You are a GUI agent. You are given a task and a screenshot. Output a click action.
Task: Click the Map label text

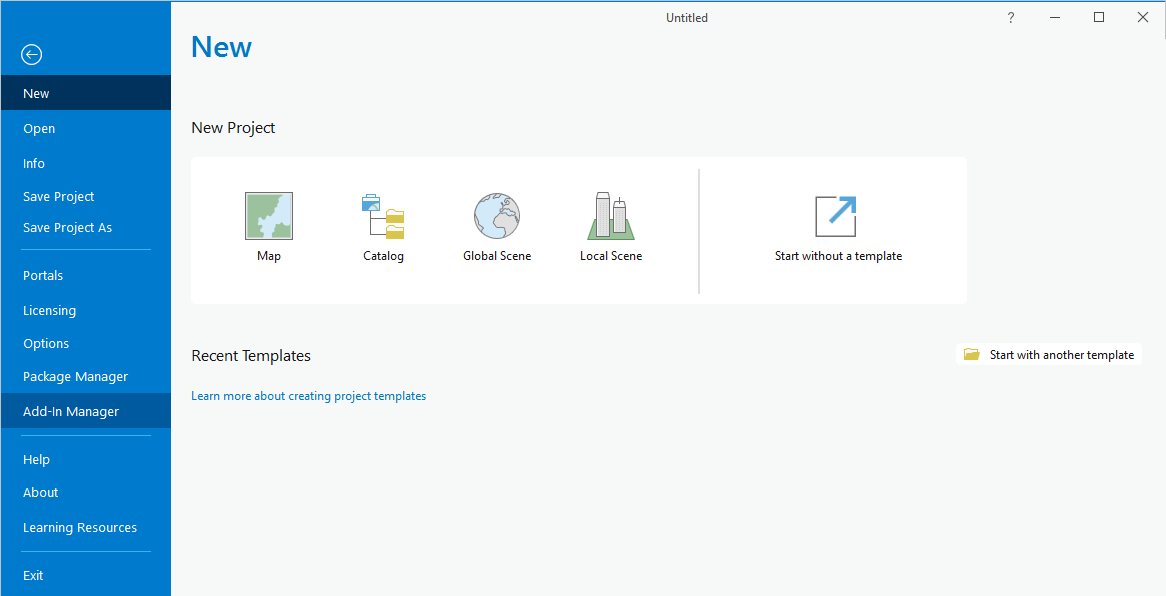268,256
